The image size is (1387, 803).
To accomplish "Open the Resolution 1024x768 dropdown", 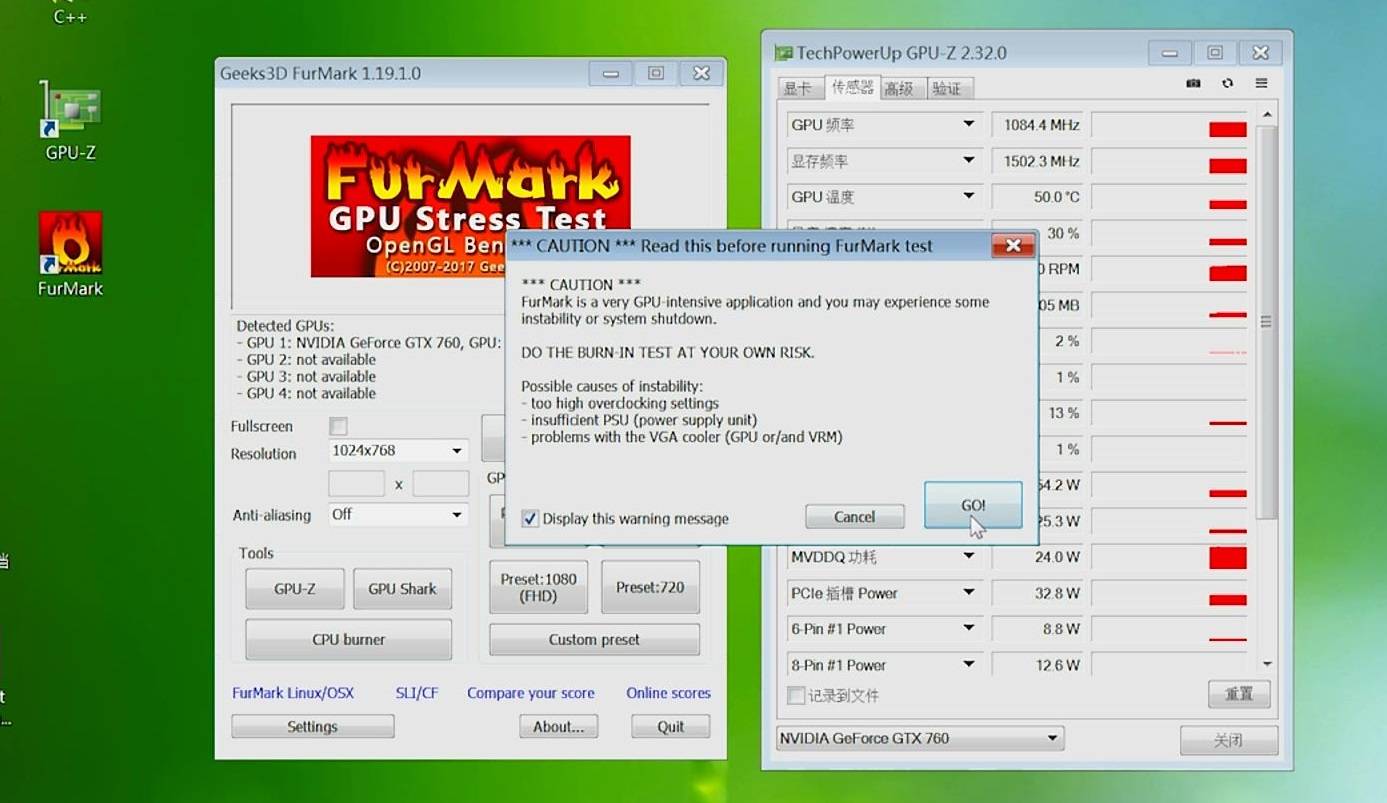I will coord(398,451).
